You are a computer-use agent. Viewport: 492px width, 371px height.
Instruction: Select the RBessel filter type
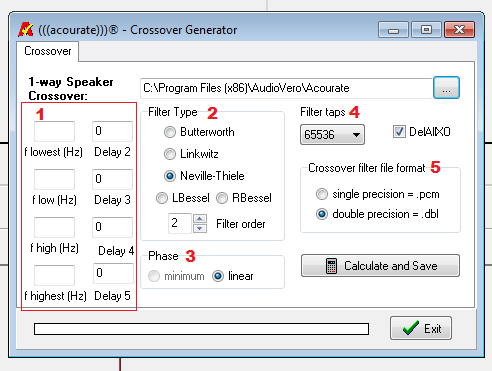222,198
